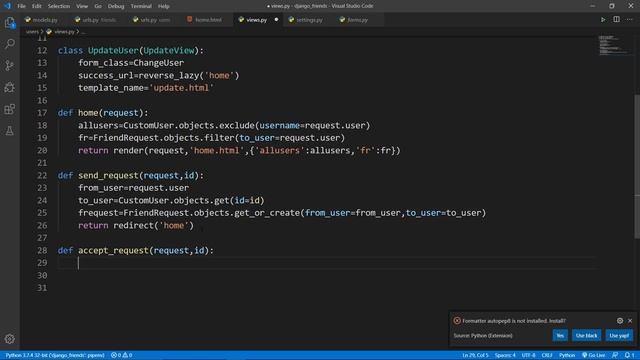
Task: Open the Explorer view in activity bar
Action: (x=10, y=22)
